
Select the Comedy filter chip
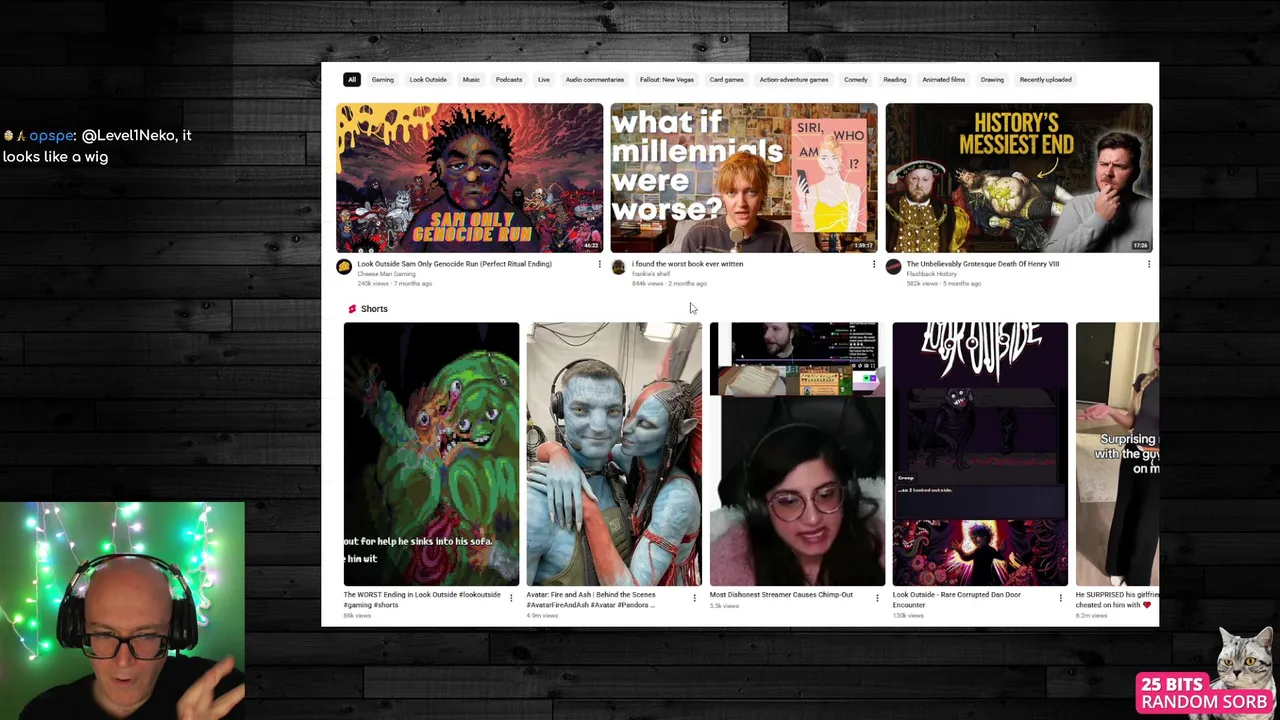pyautogui.click(x=856, y=80)
